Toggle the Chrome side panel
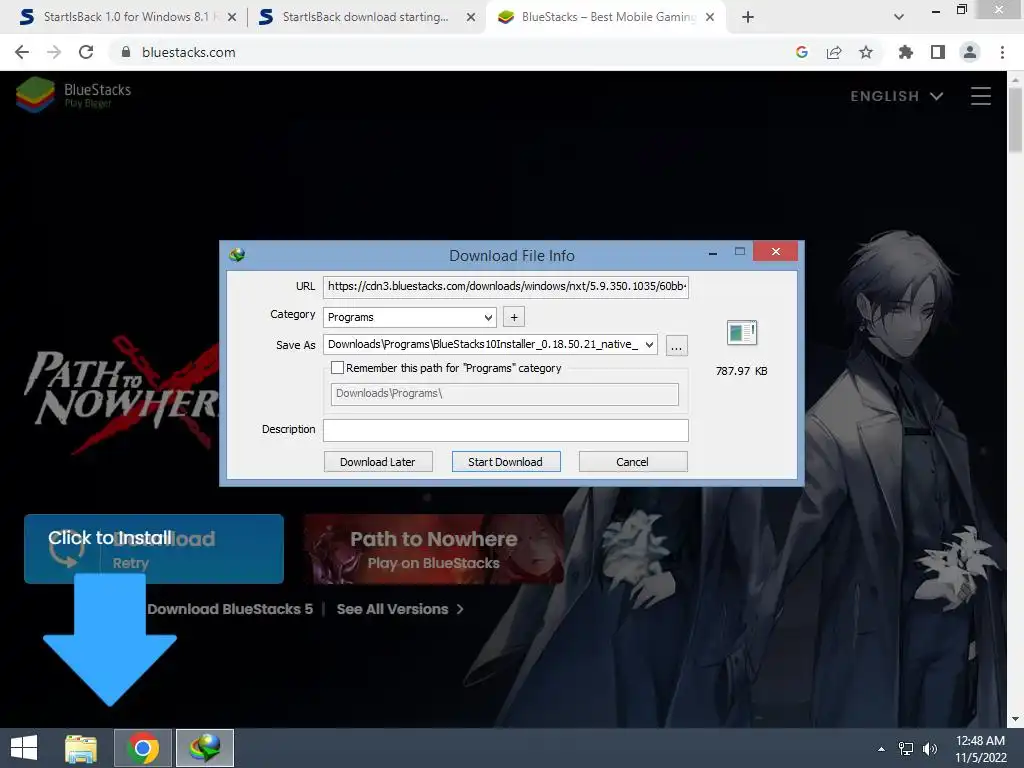This screenshot has width=1024, height=768. pos(938,52)
